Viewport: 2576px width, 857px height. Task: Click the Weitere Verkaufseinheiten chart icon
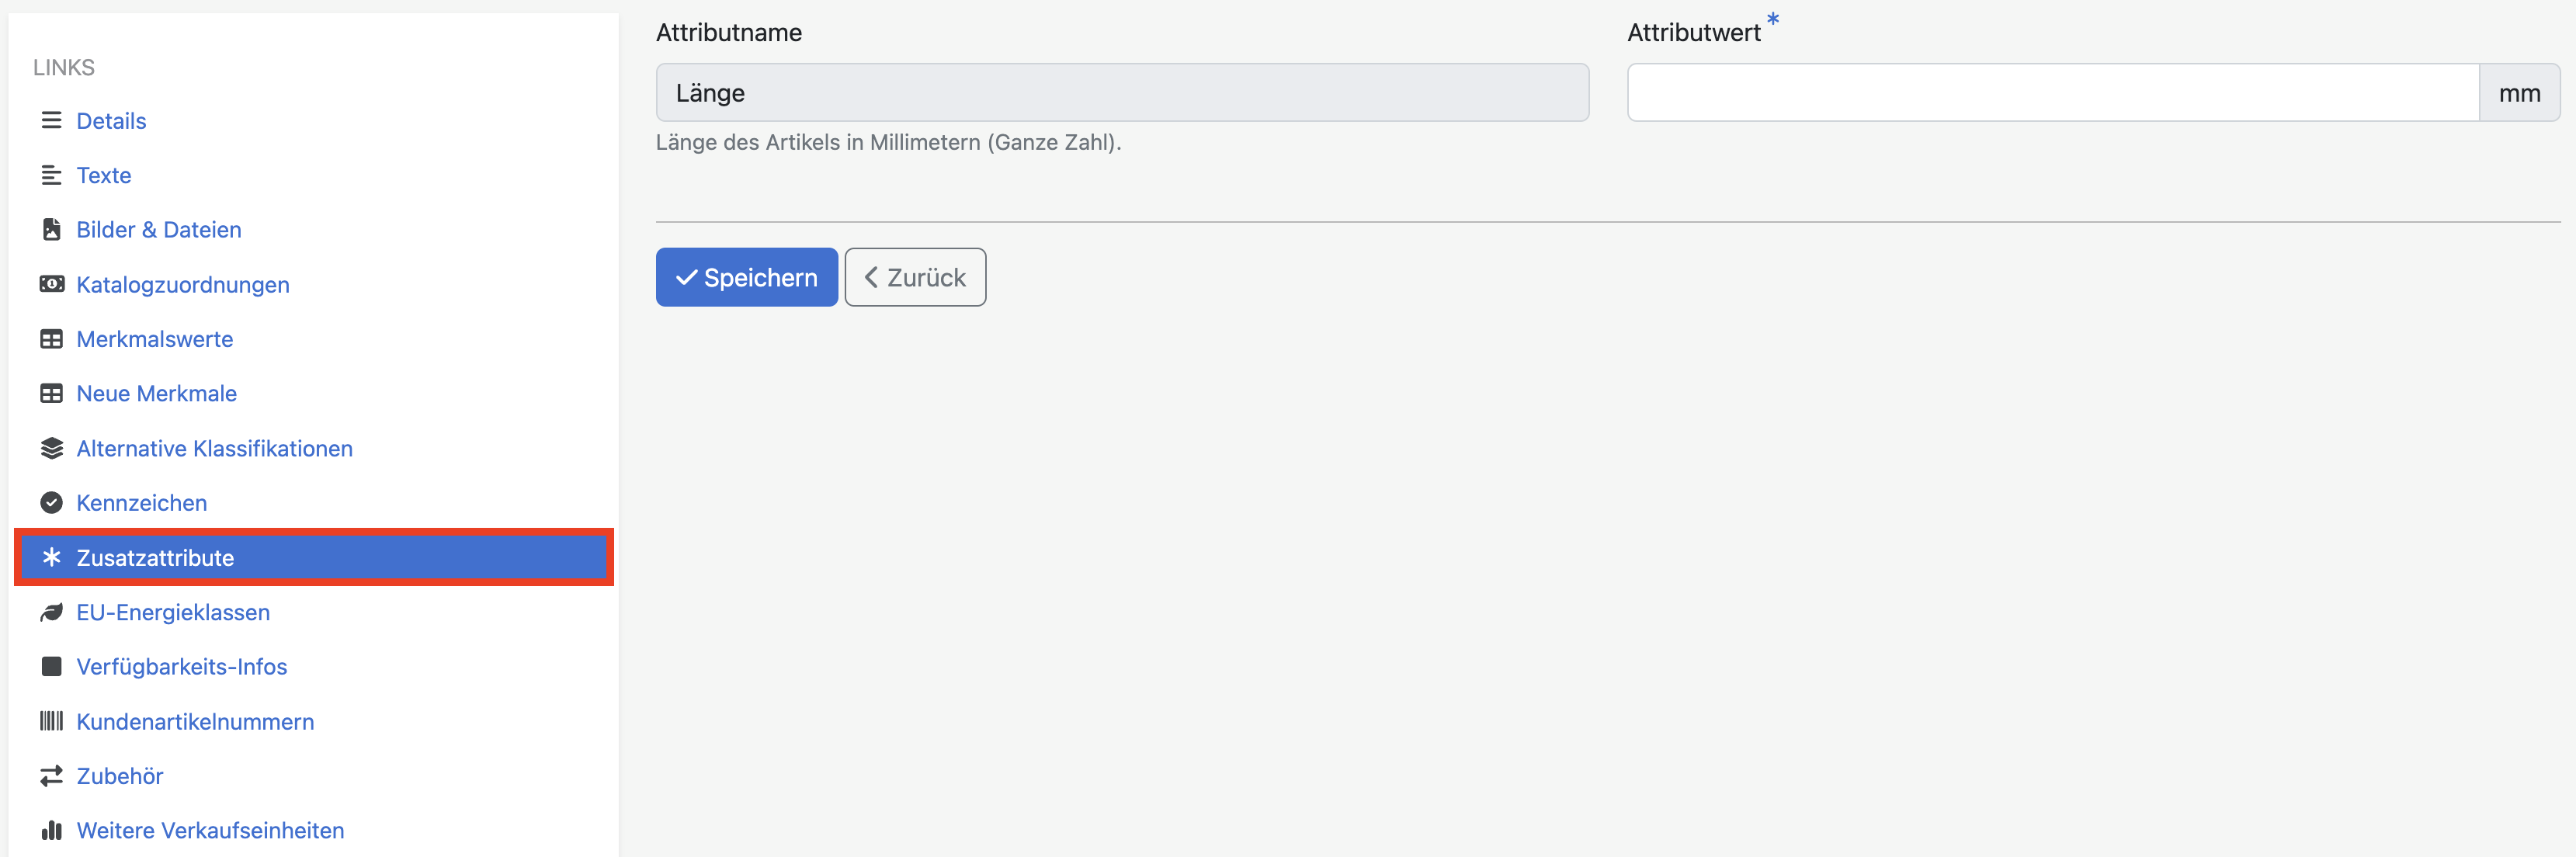coord(51,830)
